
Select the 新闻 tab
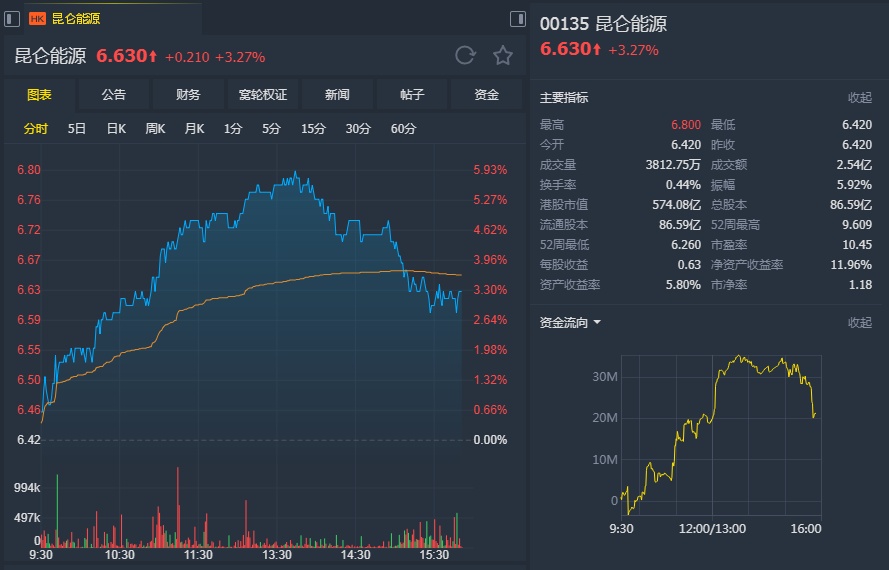[337, 95]
